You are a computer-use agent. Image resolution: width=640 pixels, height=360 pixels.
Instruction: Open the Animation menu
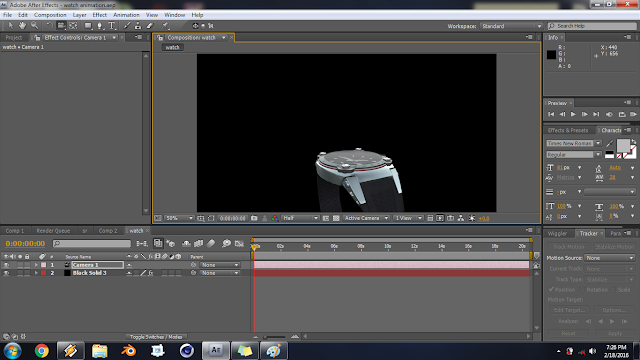126,15
